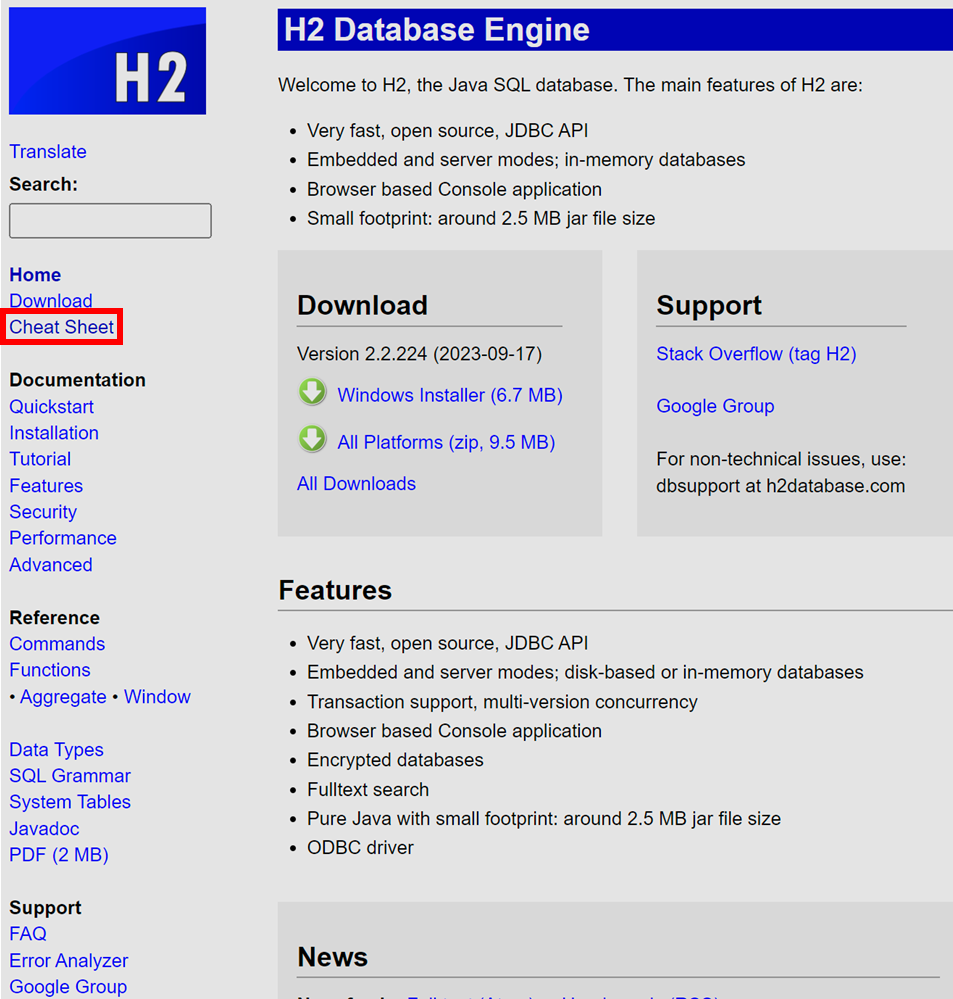Open the SQL Grammar reference
The image size is (953, 999).
click(x=70, y=776)
